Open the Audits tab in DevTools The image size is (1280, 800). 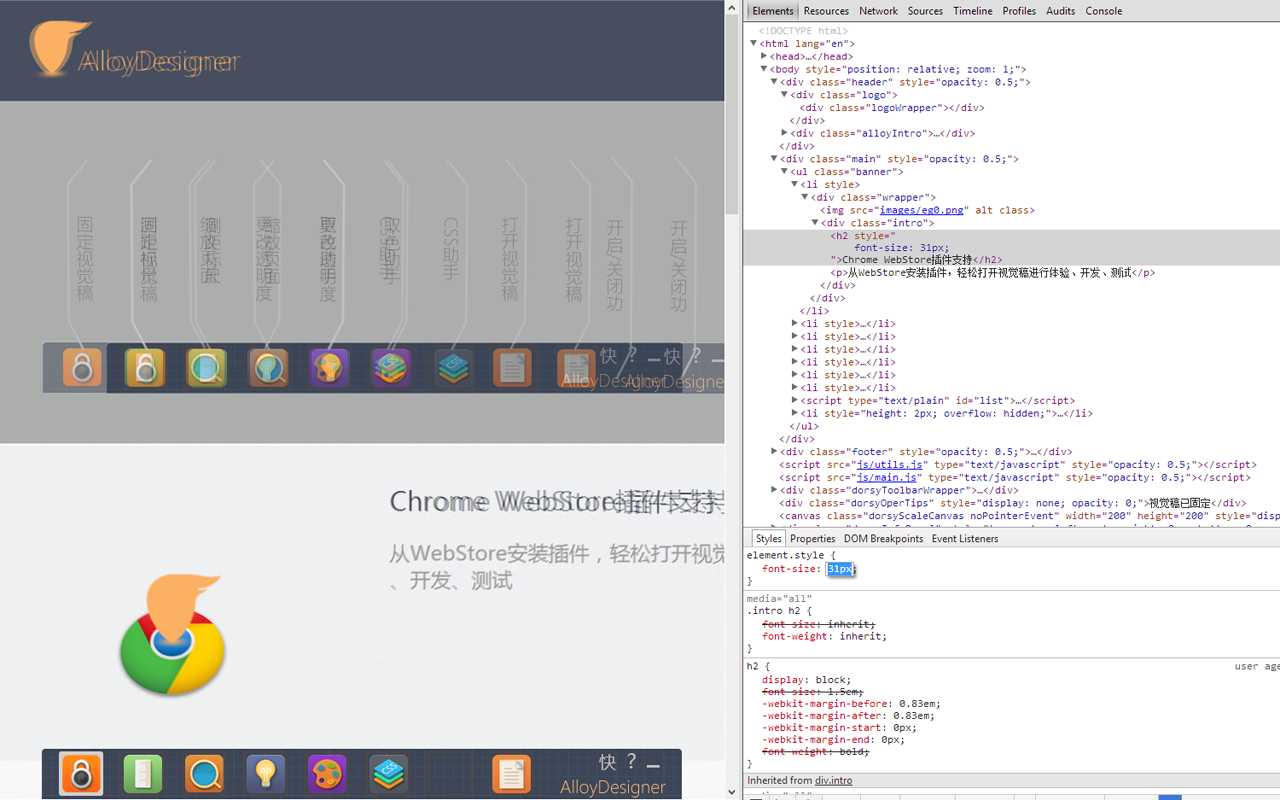(1060, 11)
